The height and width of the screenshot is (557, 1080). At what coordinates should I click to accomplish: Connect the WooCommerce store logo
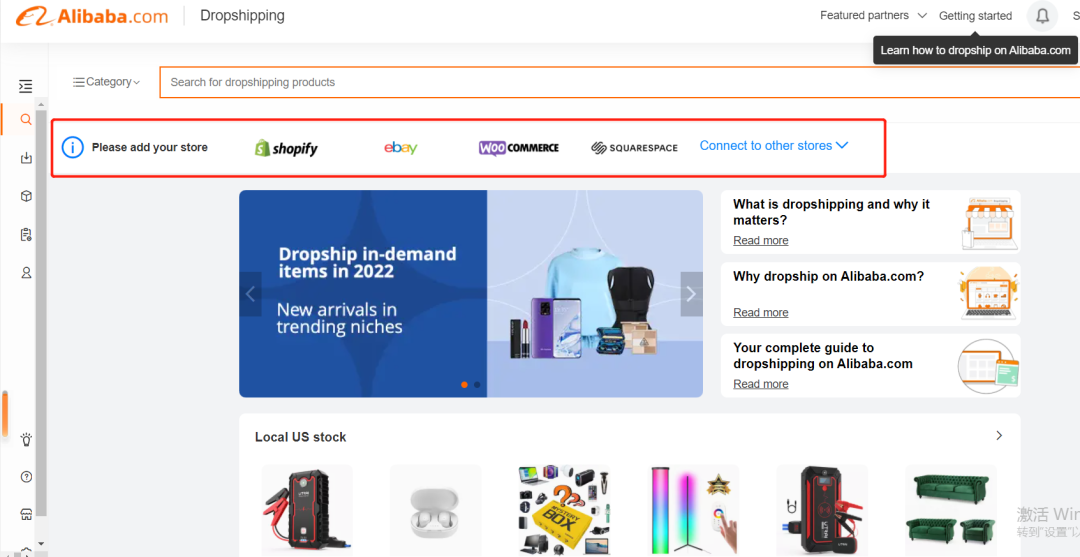(x=519, y=148)
